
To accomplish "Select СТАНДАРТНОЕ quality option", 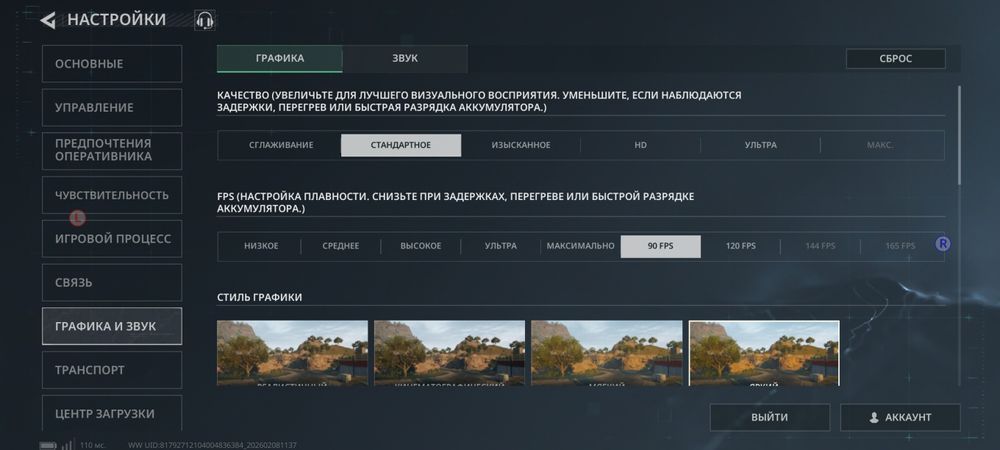I will (401, 145).
